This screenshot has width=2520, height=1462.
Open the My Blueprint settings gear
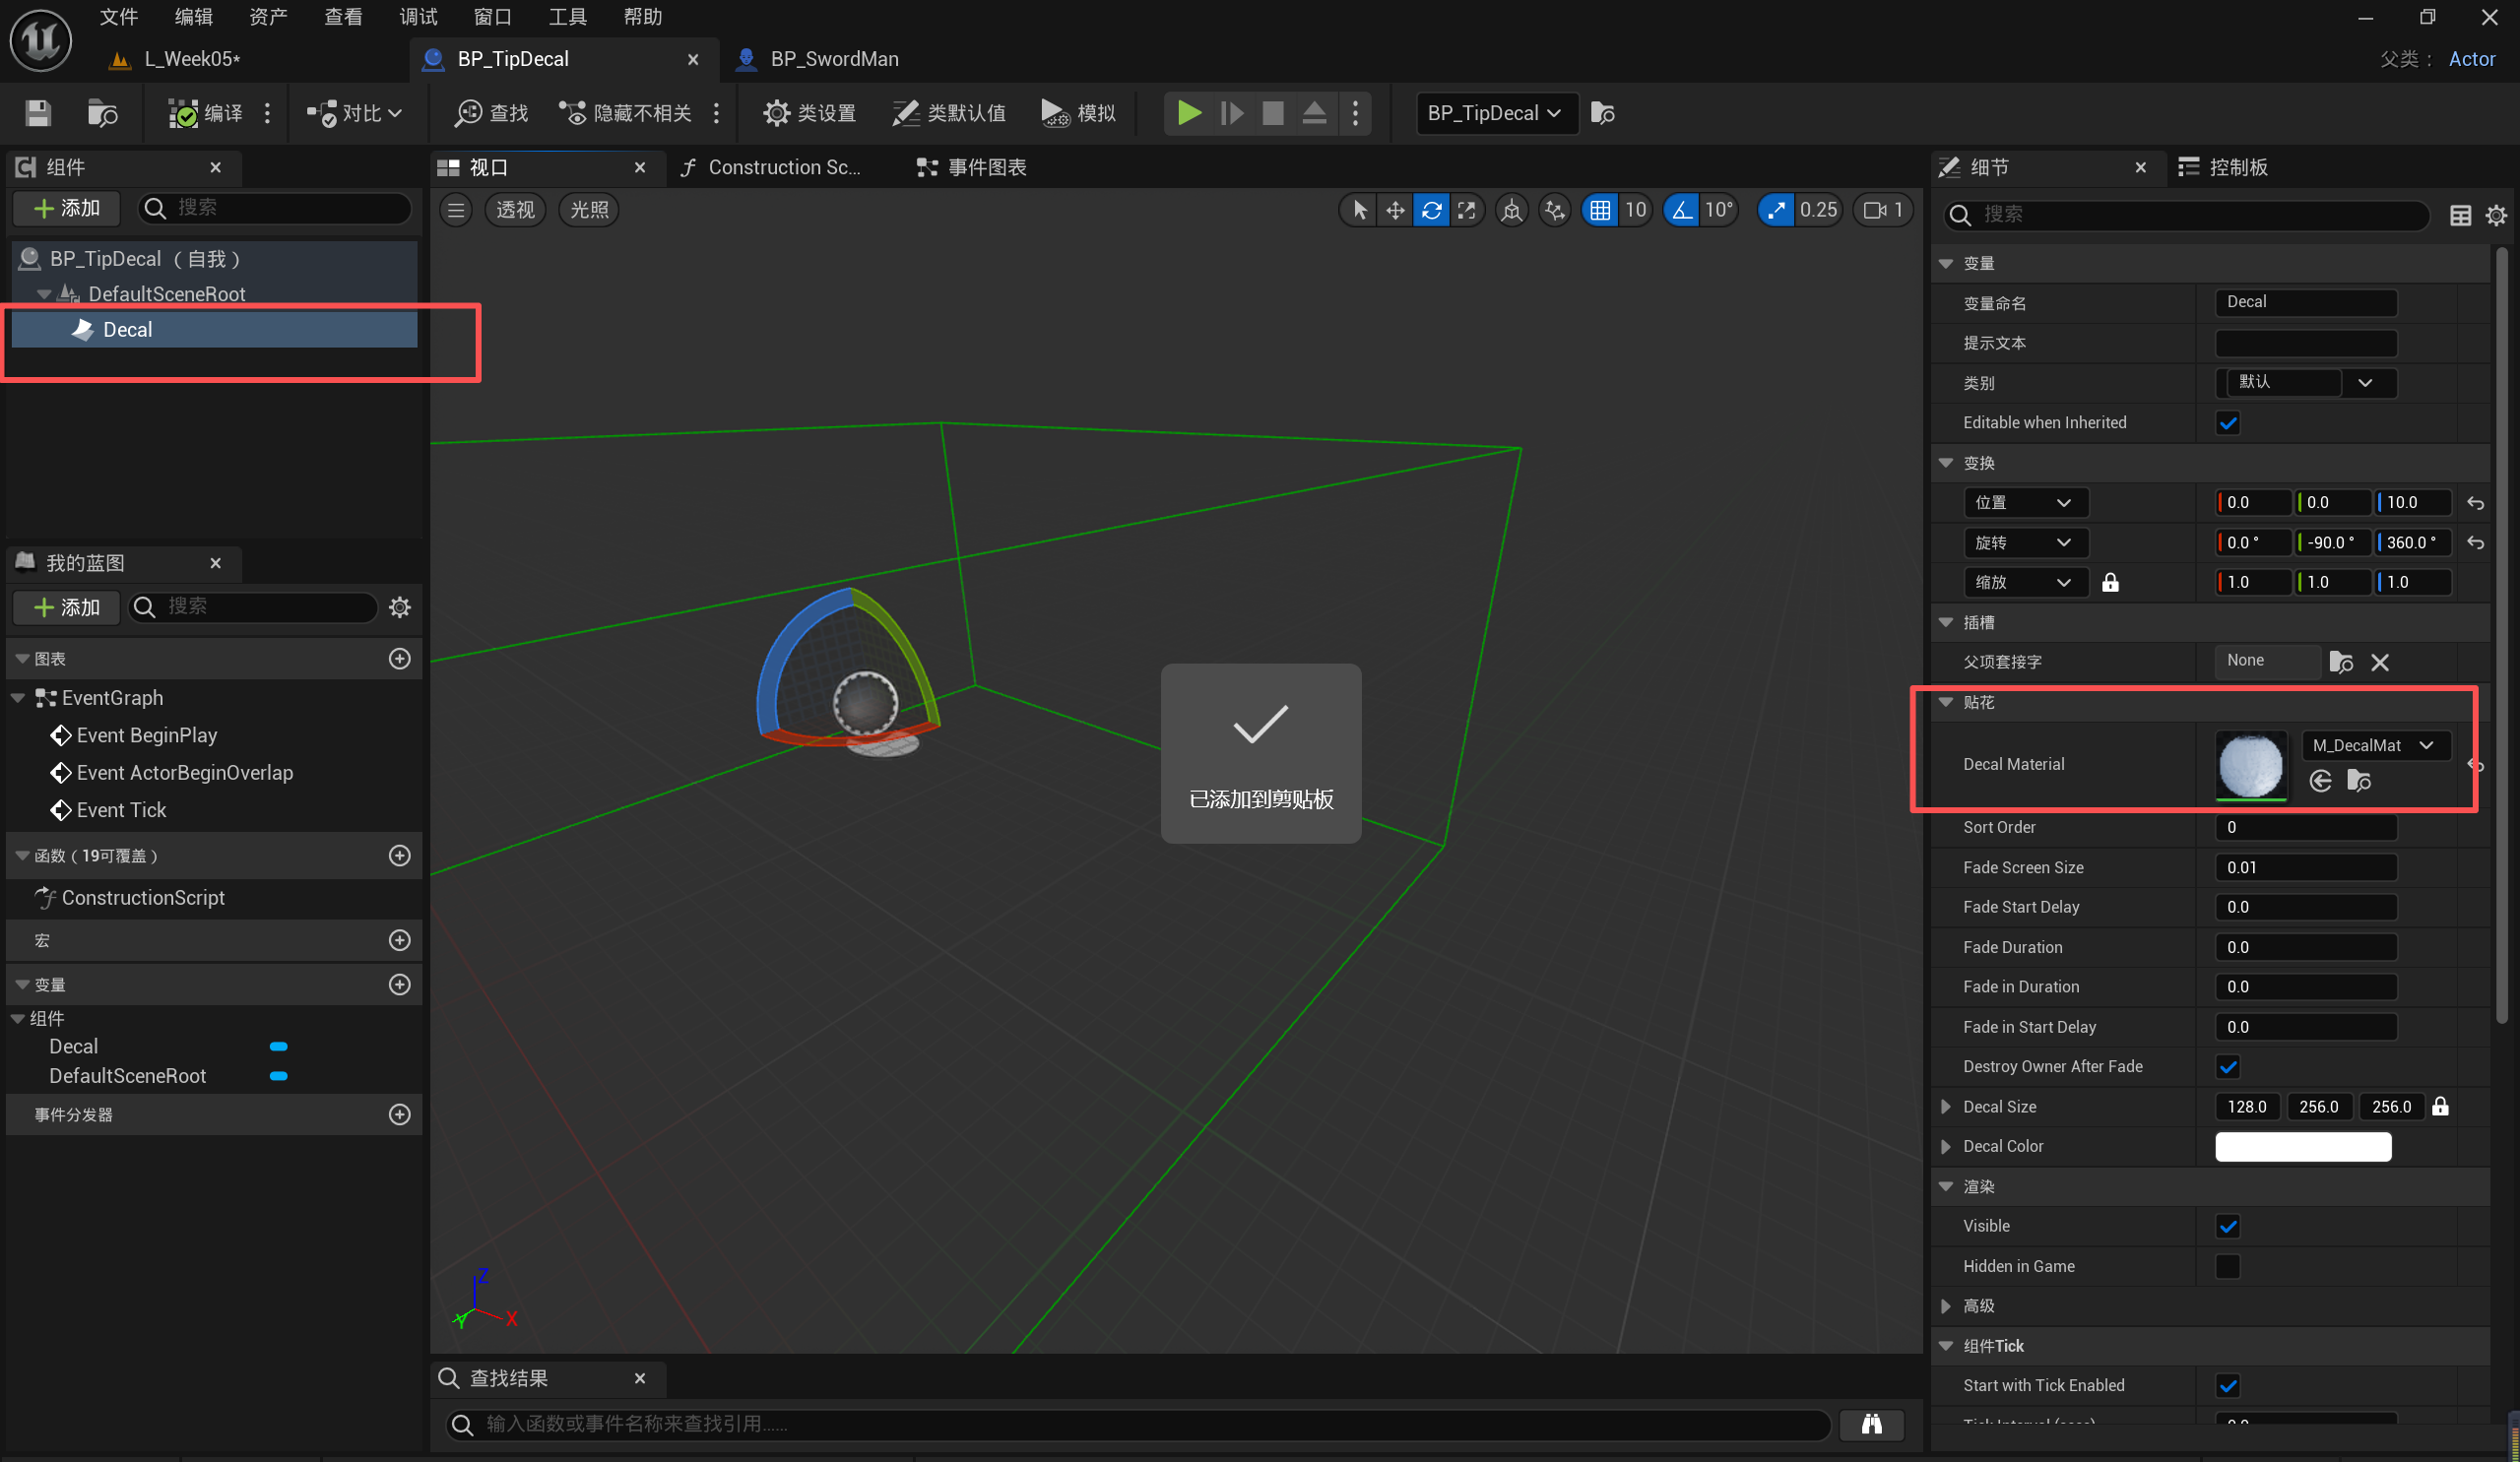[x=400, y=607]
